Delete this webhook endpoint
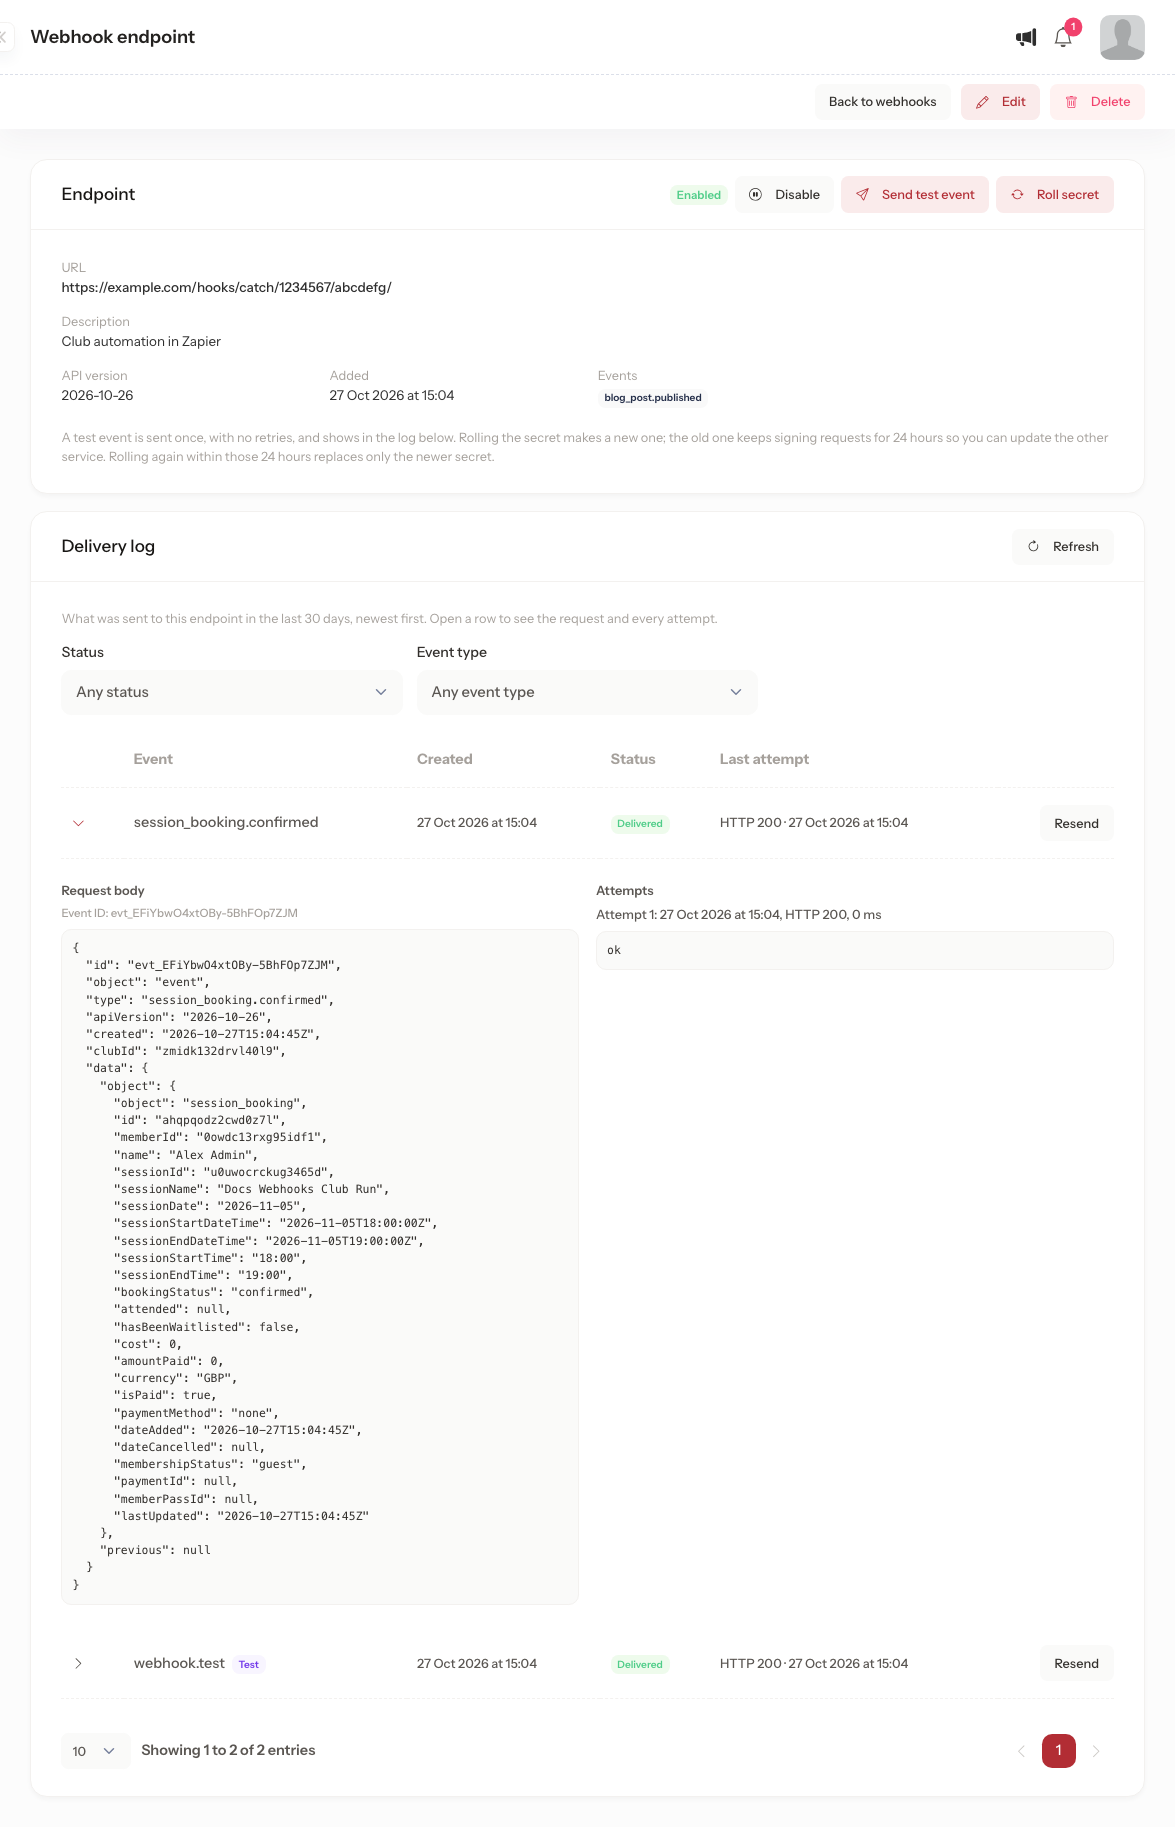The width and height of the screenshot is (1175, 1828). click(1097, 102)
